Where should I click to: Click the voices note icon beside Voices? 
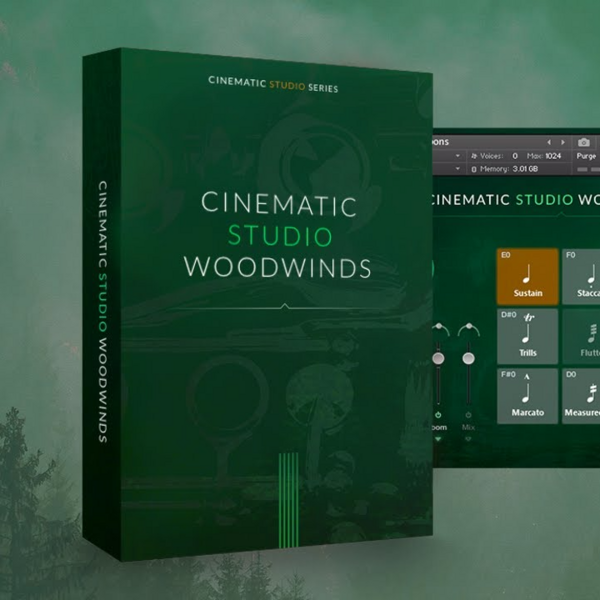[x=474, y=156]
